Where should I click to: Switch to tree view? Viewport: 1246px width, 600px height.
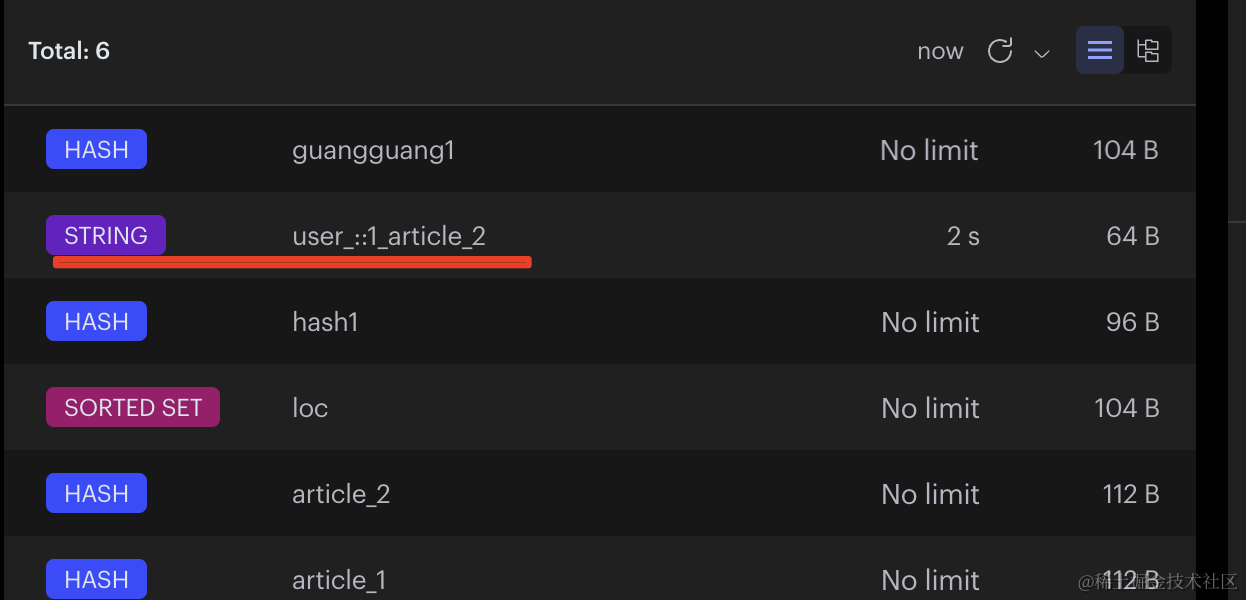pyautogui.click(x=1148, y=51)
